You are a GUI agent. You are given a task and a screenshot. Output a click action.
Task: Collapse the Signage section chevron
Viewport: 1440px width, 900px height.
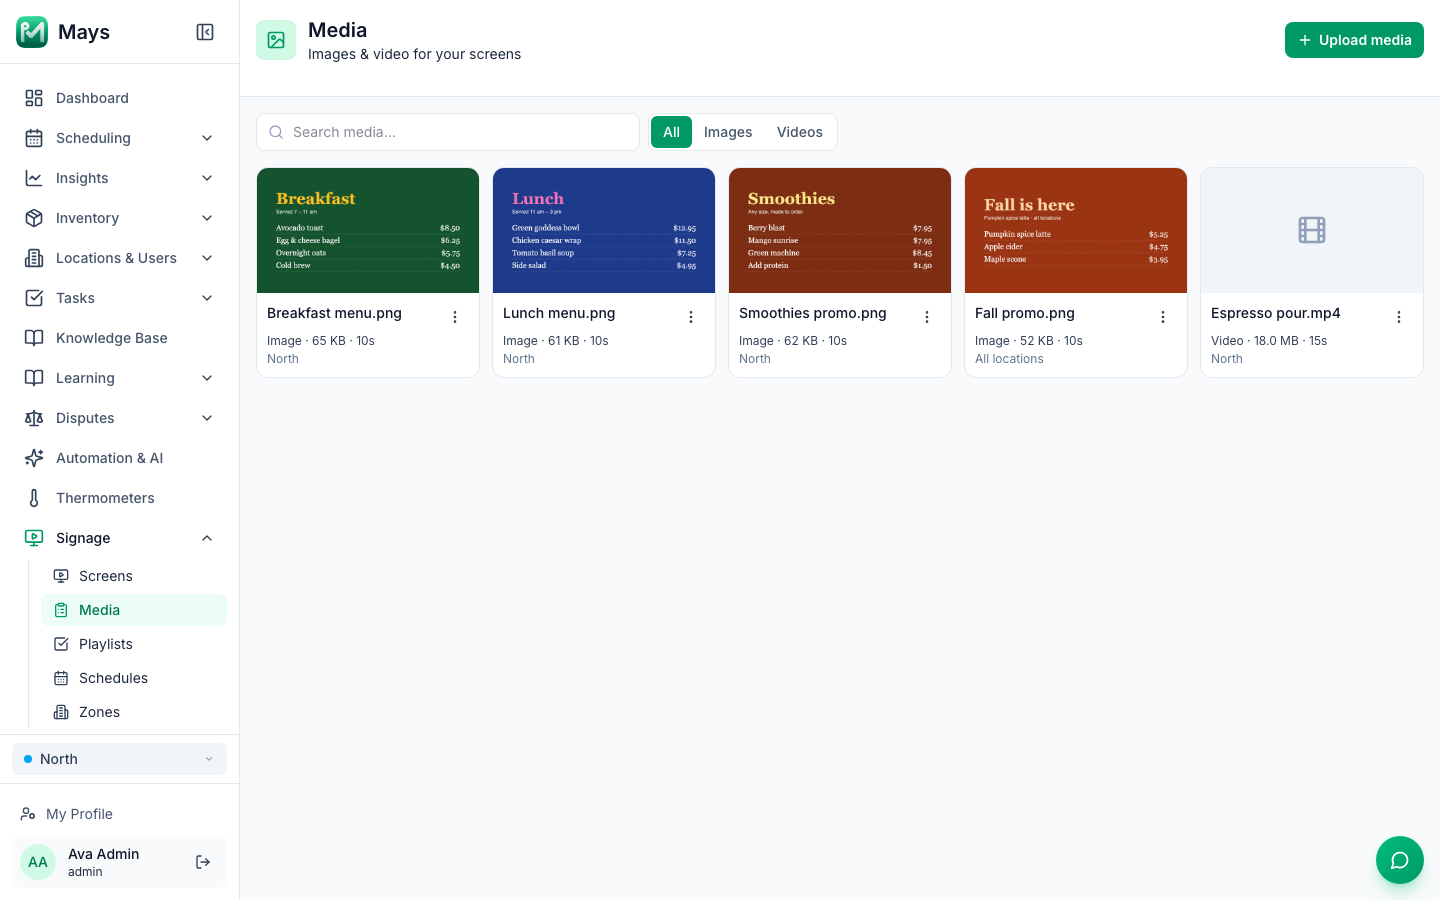pyautogui.click(x=207, y=538)
